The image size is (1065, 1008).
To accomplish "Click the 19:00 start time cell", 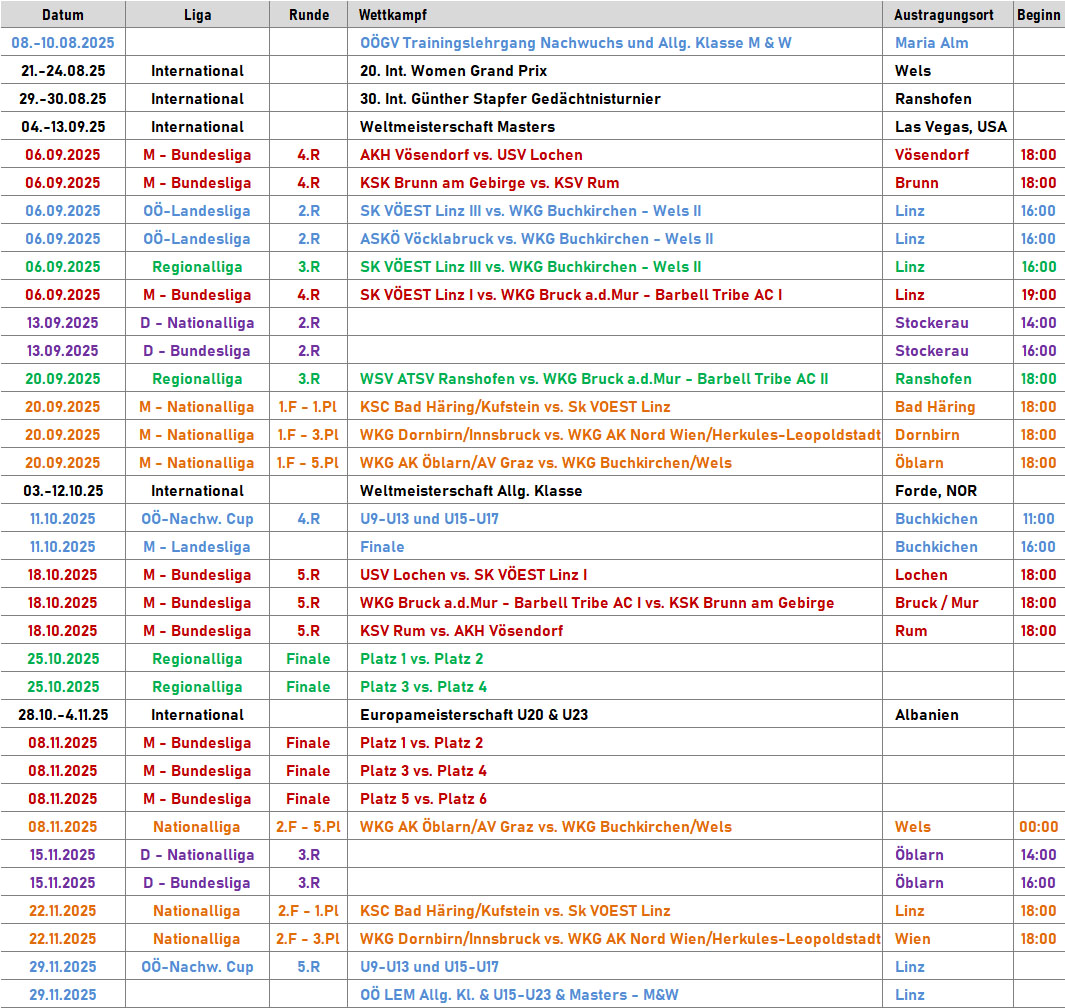I will click(1038, 295).
